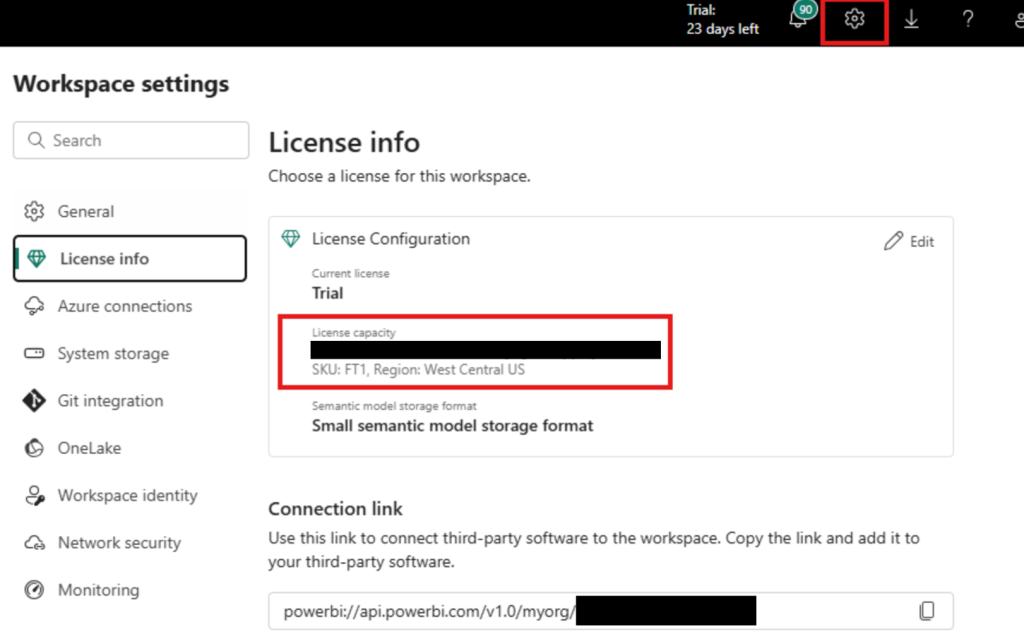The image size is (1024, 634).
Task: Open the OneLake settings tab
Action: pyautogui.click(x=129, y=448)
